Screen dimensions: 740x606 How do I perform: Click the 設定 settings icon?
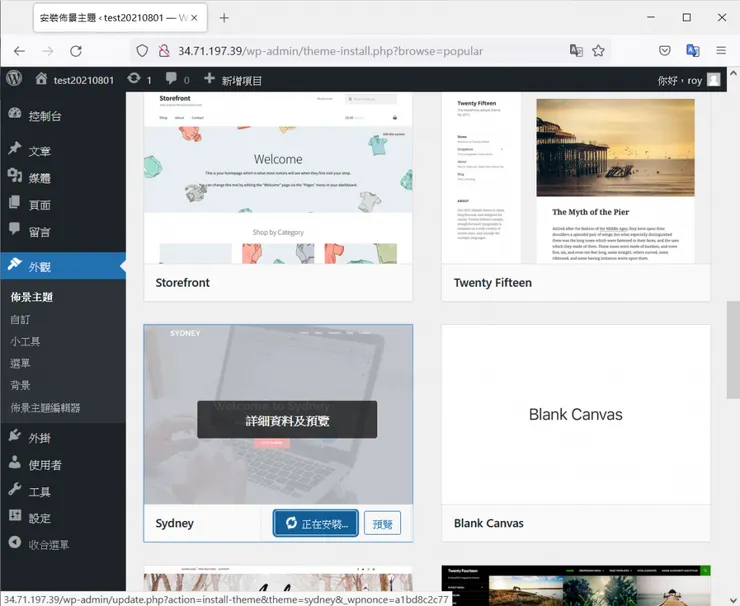(x=15, y=515)
